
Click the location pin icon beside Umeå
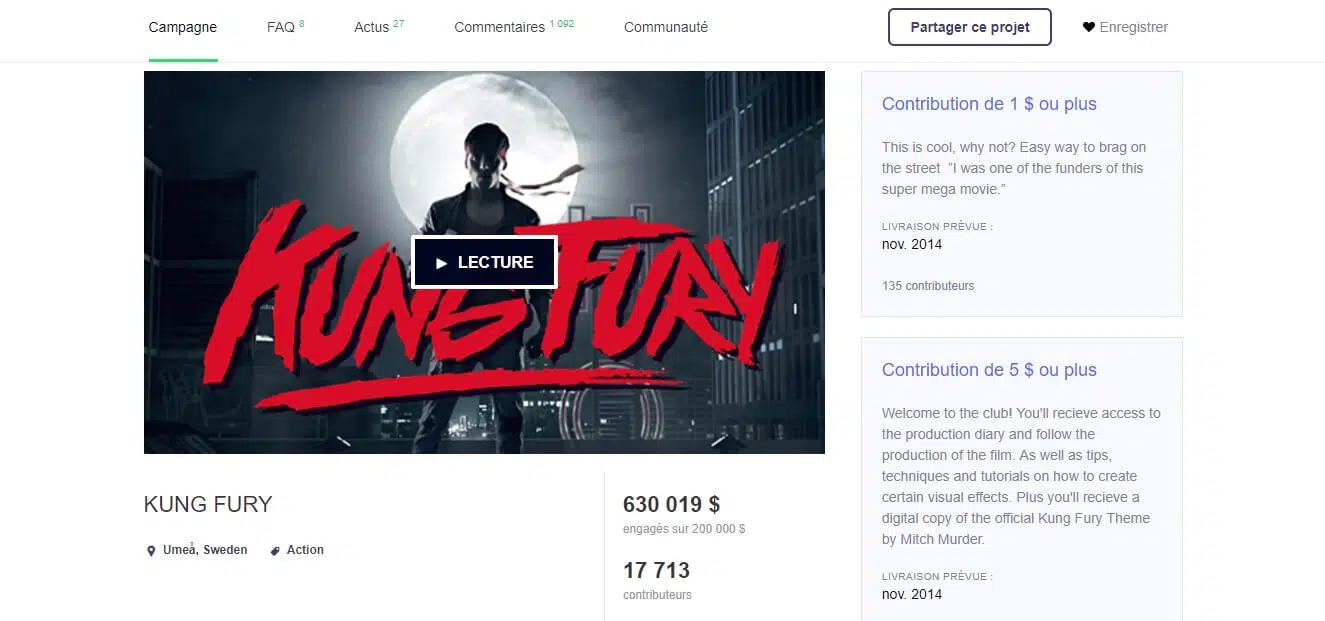(151, 550)
